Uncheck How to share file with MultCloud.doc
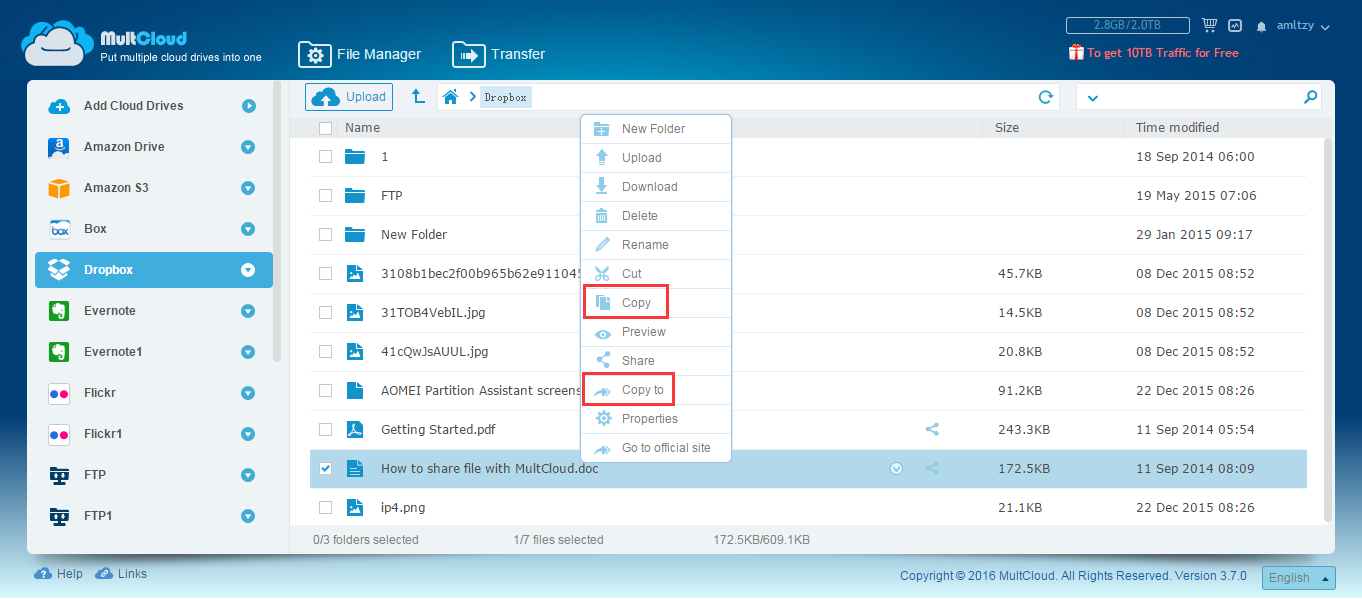Viewport: 1362px width, 599px height. [x=325, y=469]
